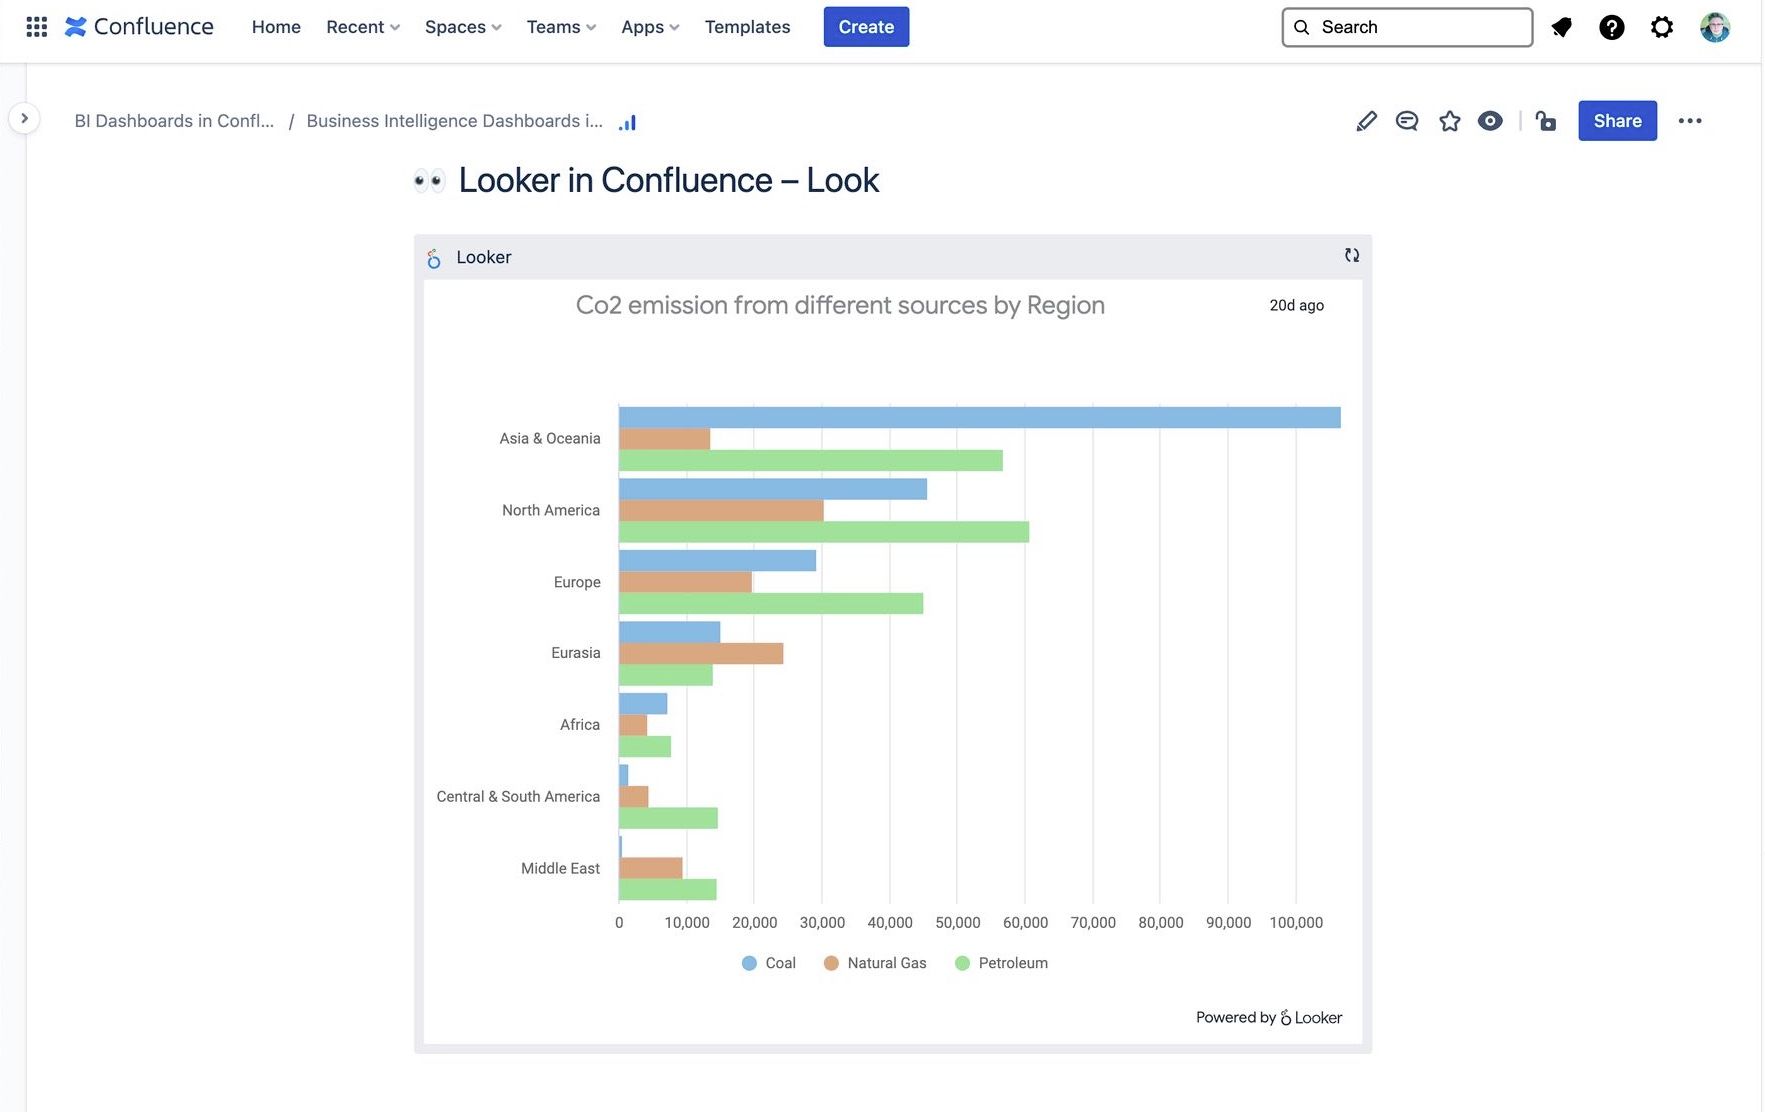Click the 20d ago timestamp
1765x1112 pixels.
click(x=1297, y=305)
